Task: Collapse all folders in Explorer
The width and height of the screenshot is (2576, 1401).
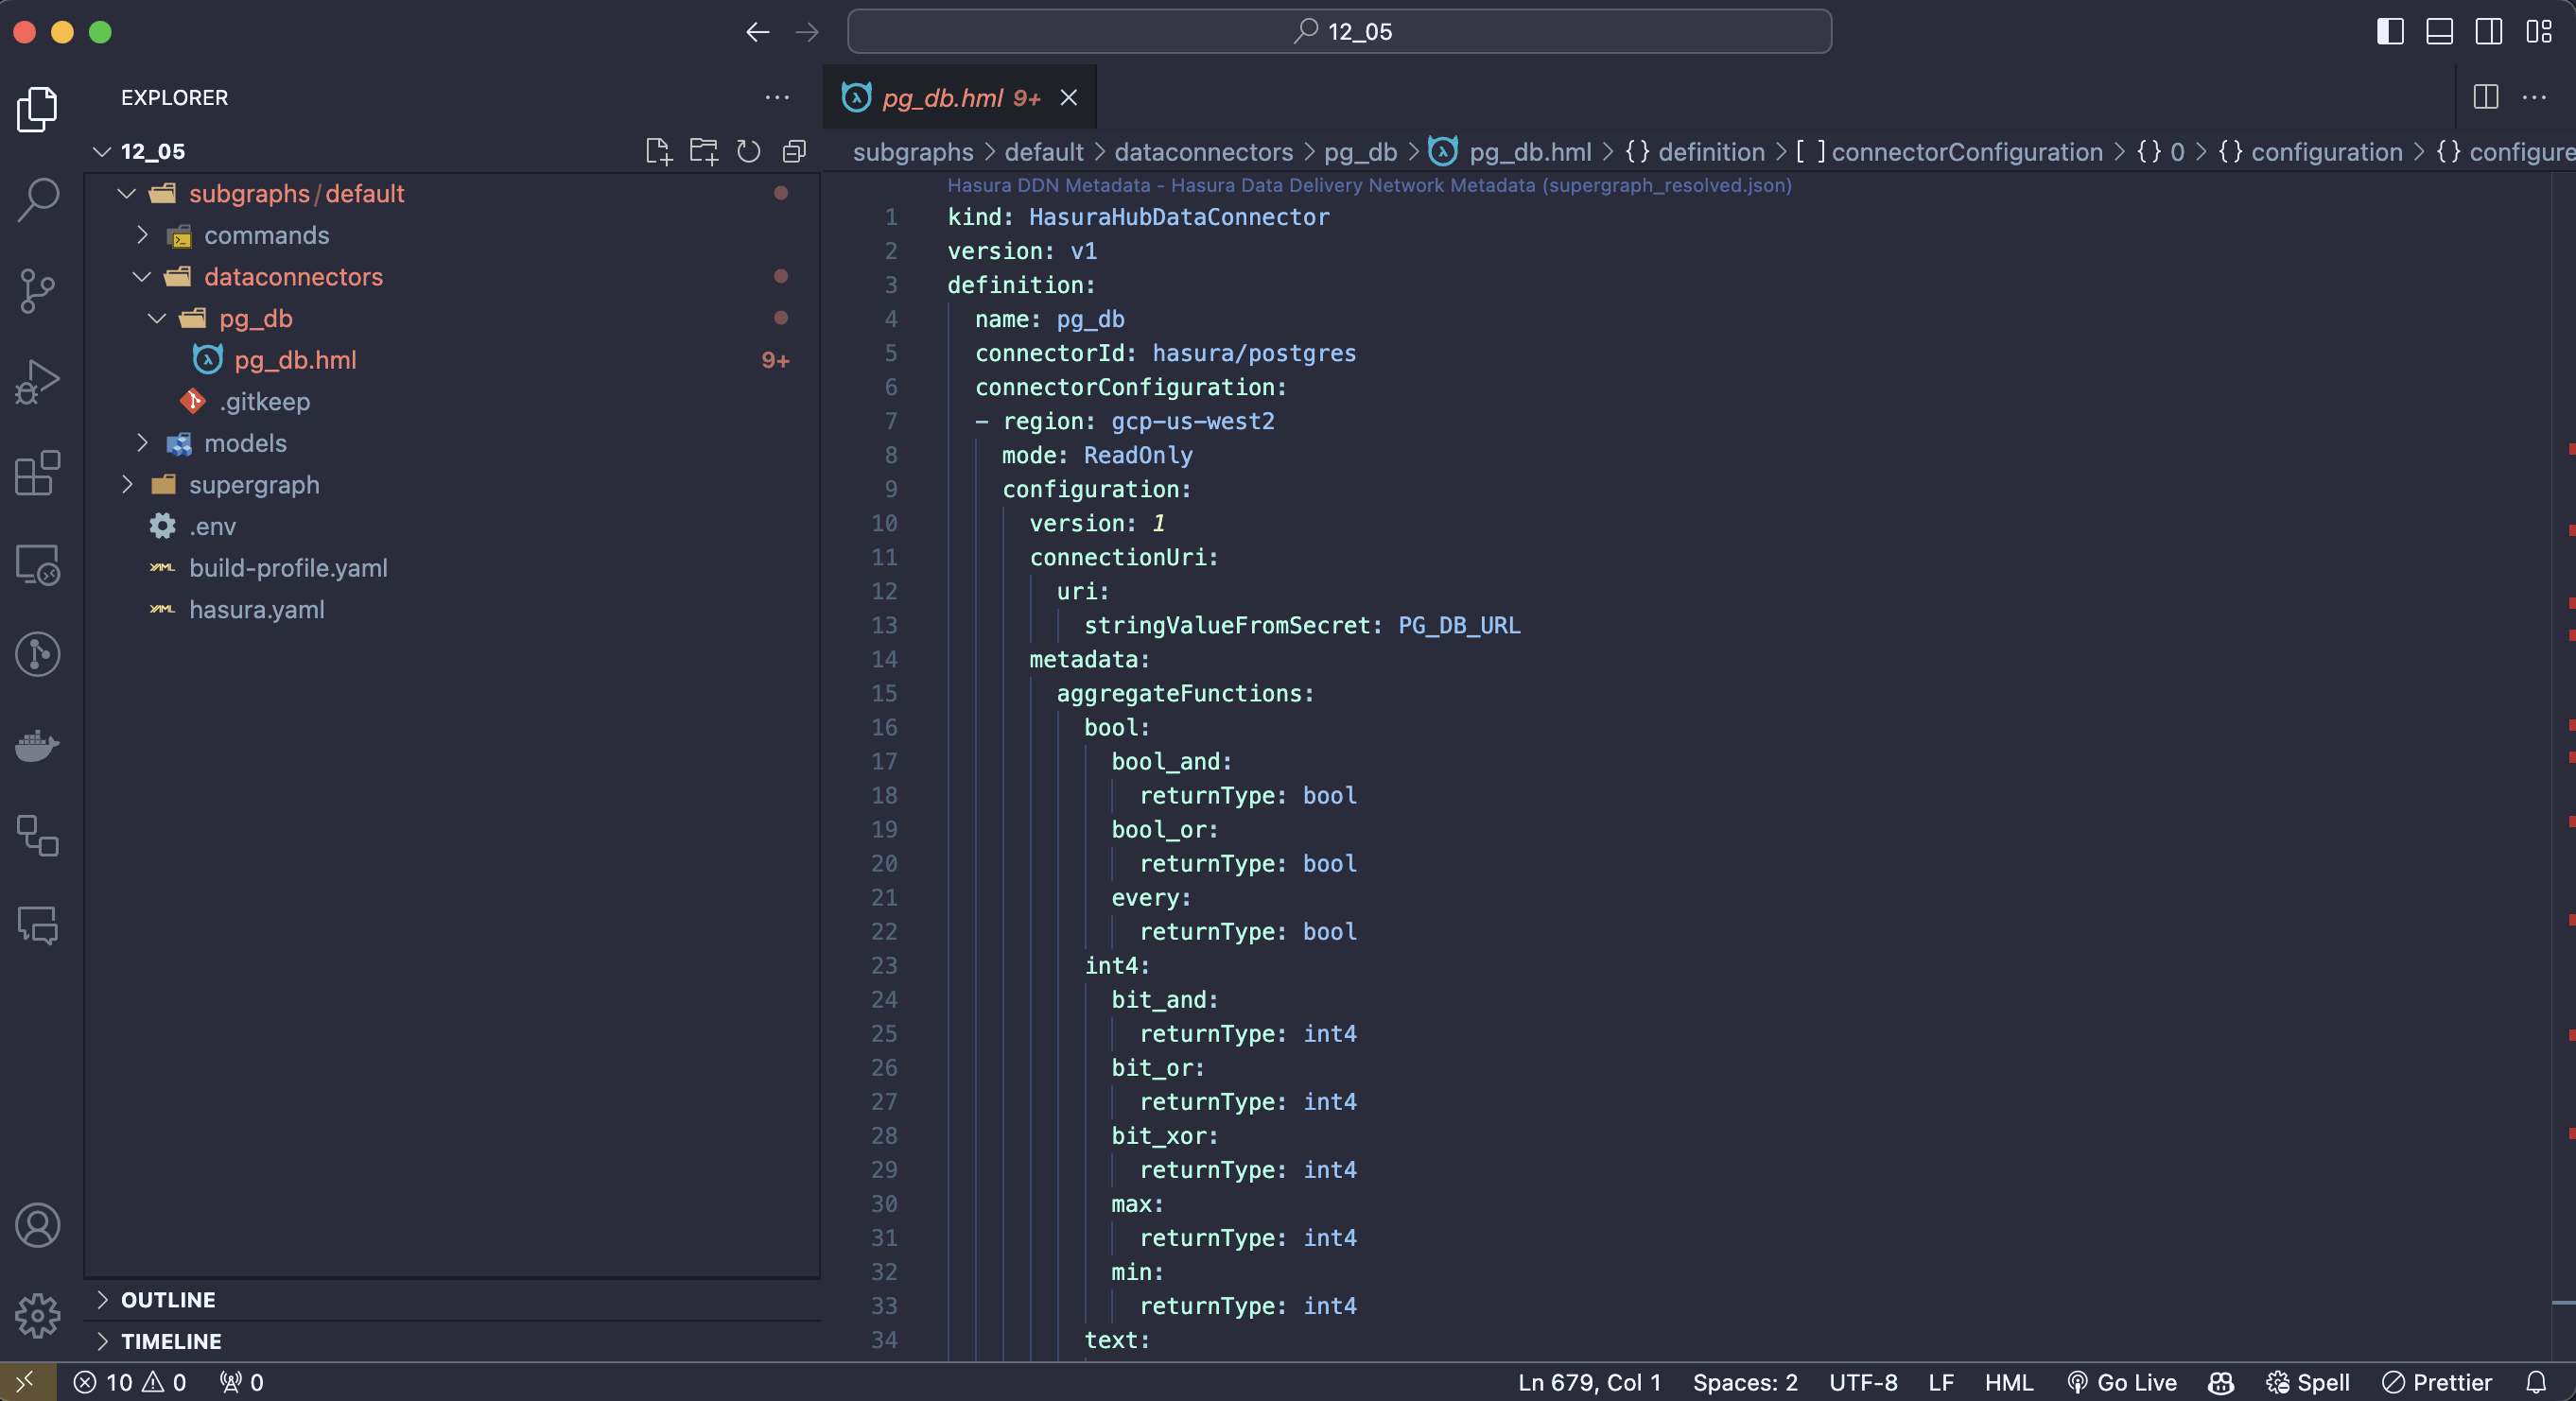Action: (794, 151)
